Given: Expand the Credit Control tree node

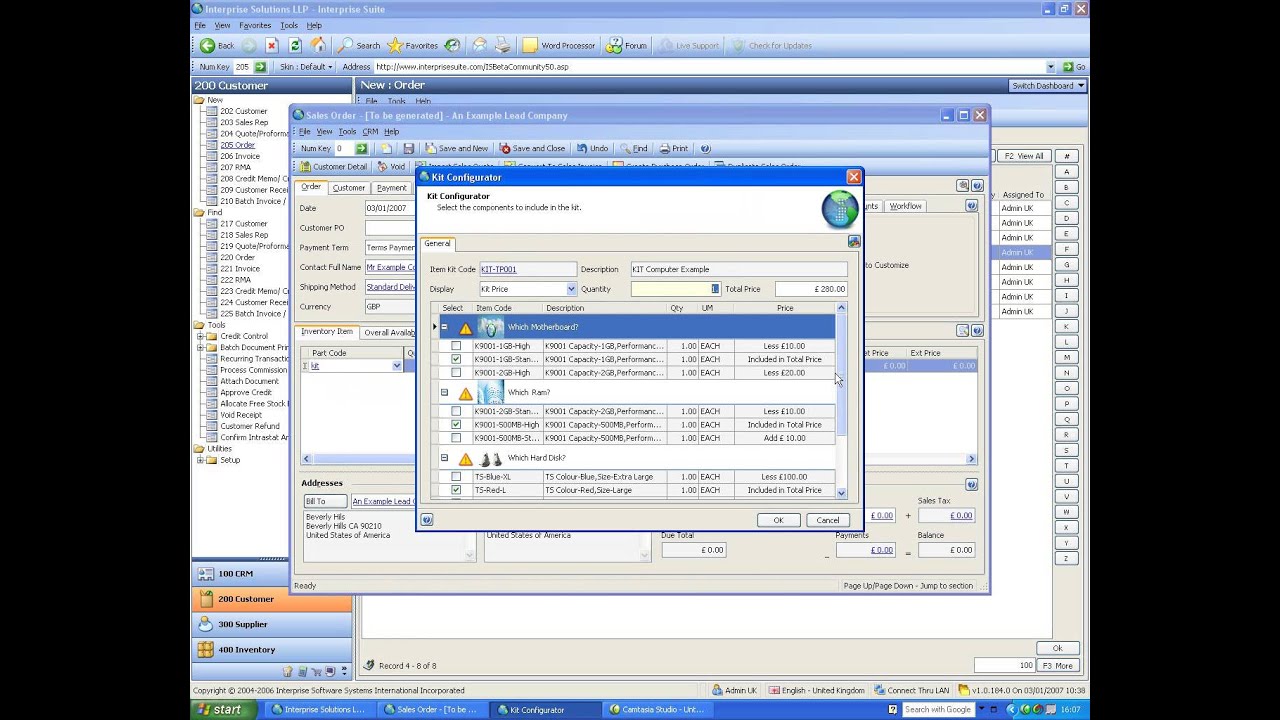Looking at the screenshot, I should (200, 336).
